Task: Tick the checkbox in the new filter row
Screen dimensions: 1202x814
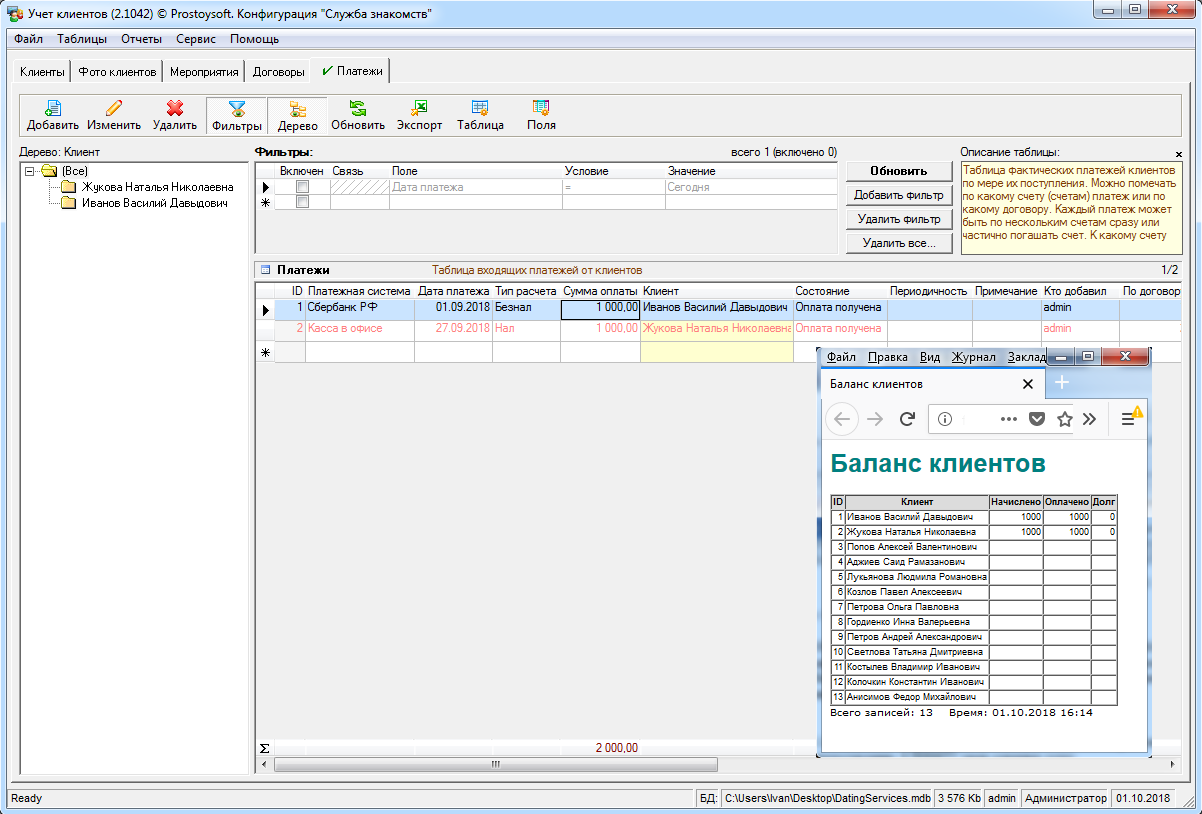Action: tap(302, 202)
